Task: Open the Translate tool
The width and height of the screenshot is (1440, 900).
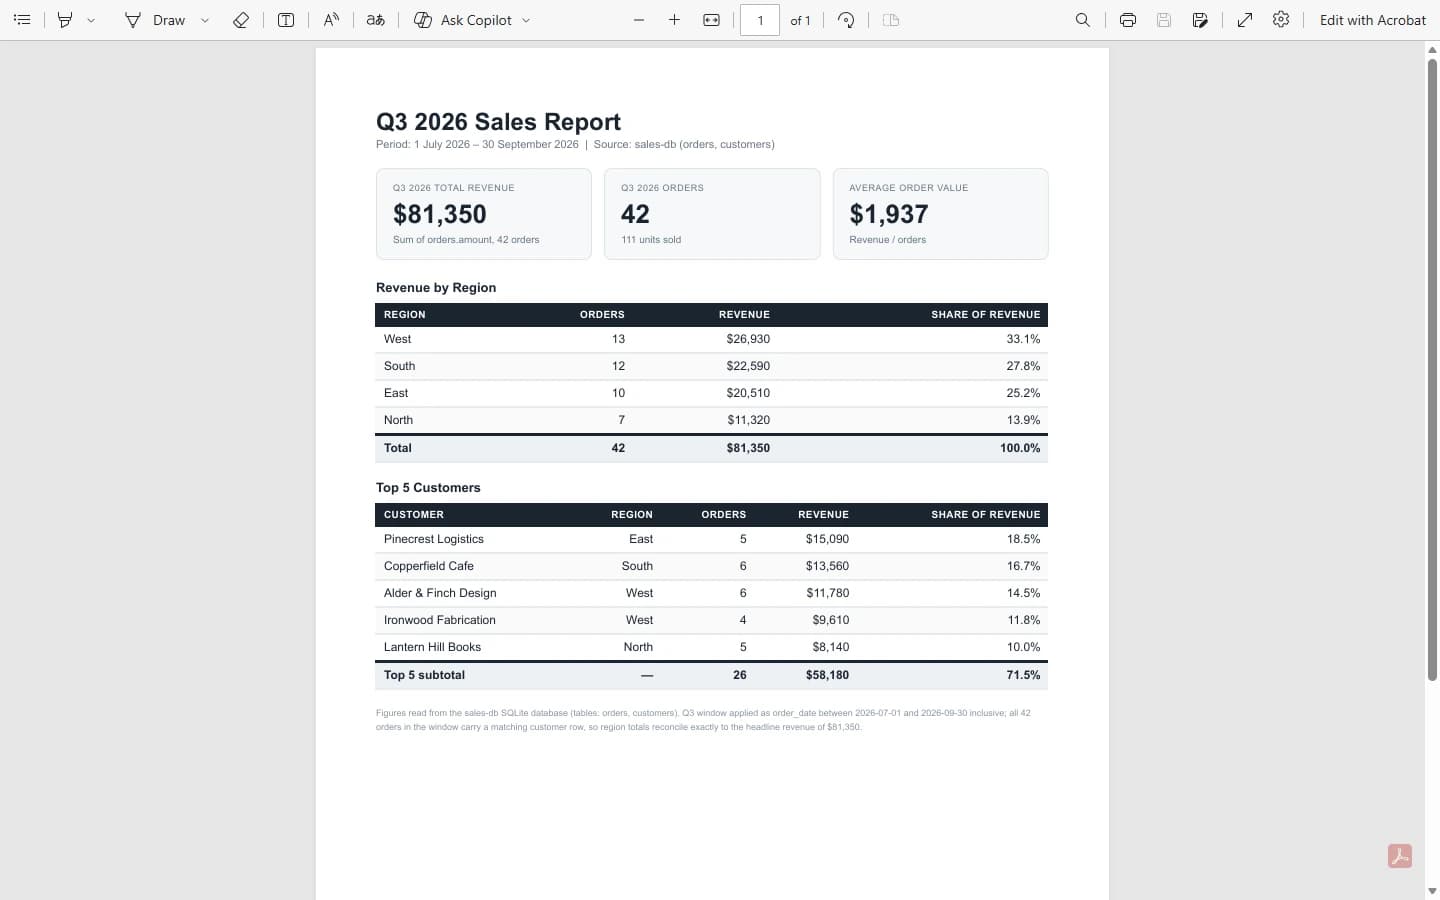Action: [376, 20]
